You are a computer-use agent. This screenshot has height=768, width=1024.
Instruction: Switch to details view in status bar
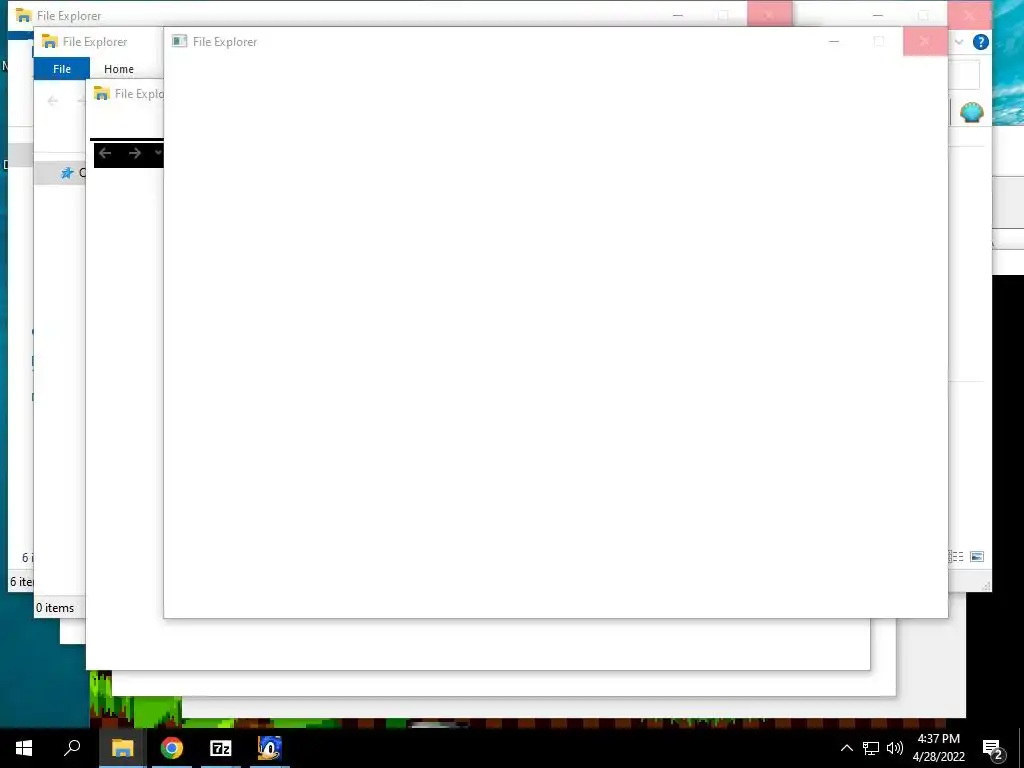coord(956,556)
